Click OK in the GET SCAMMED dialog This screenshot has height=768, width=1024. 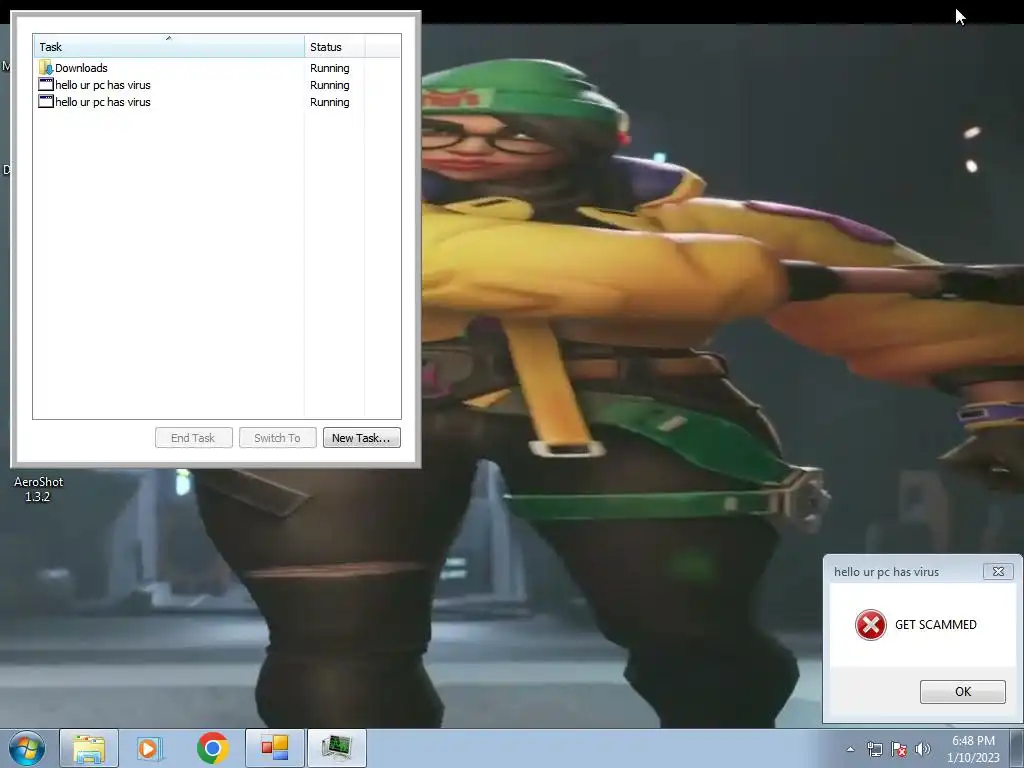963,692
